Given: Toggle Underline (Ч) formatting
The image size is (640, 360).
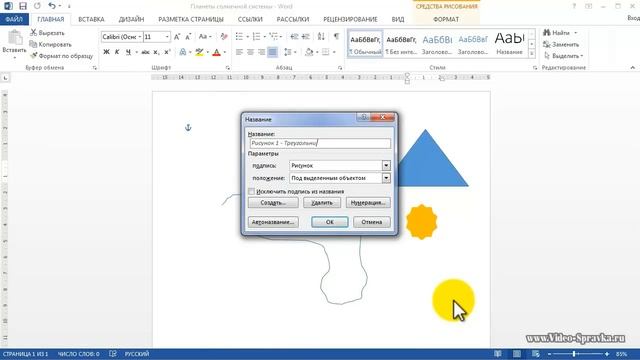Looking at the screenshot, I should [128, 52].
